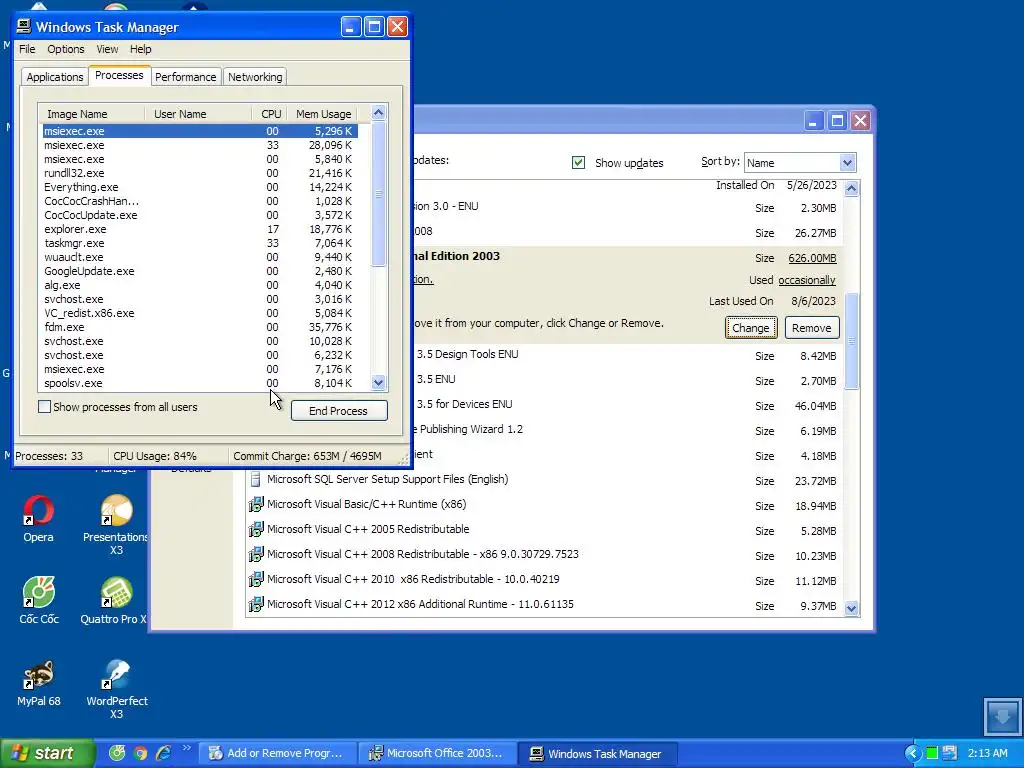Click the 626.00MB size link
This screenshot has height=768, width=1024.
tap(812, 258)
